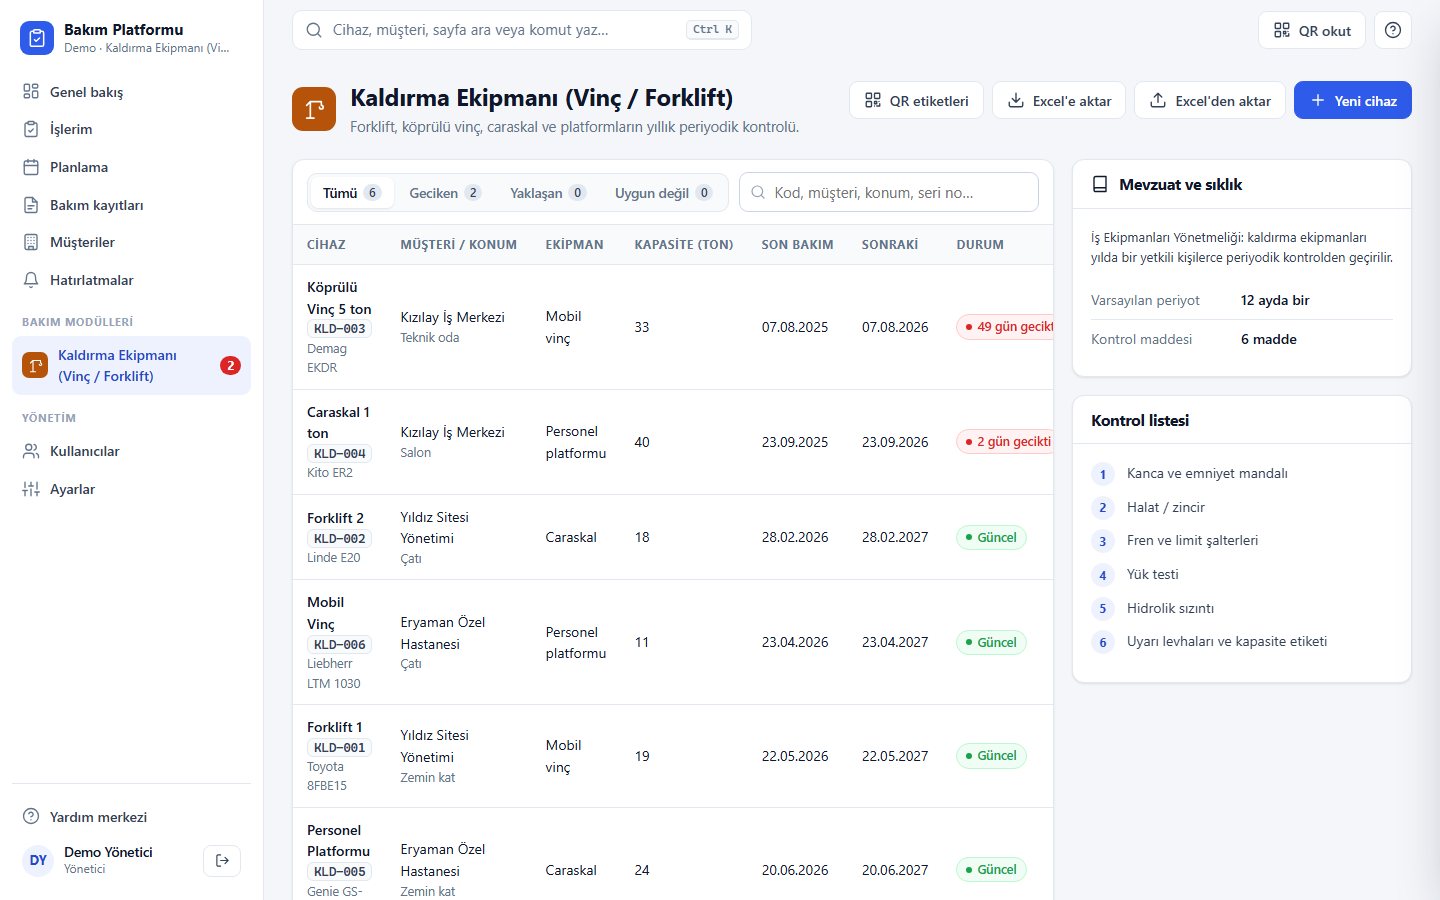Image resolution: width=1440 pixels, height=900 pixels.
Task: Add a device with Yeni cihaz
Action: [x=1353, y=100]
